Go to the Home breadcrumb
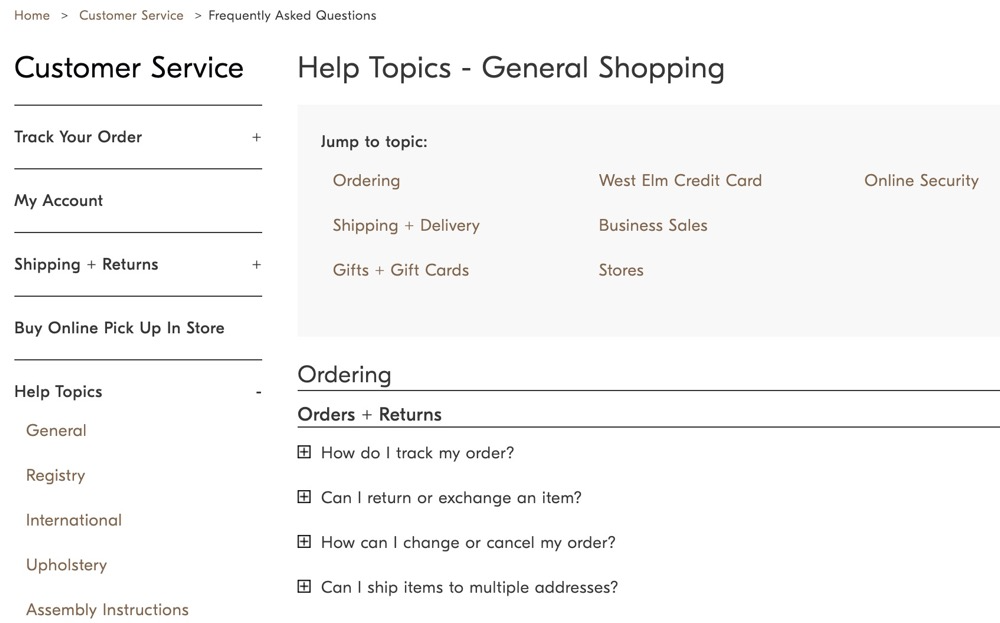The height and width of the screenshot is (623, 1000). [32, 15]
